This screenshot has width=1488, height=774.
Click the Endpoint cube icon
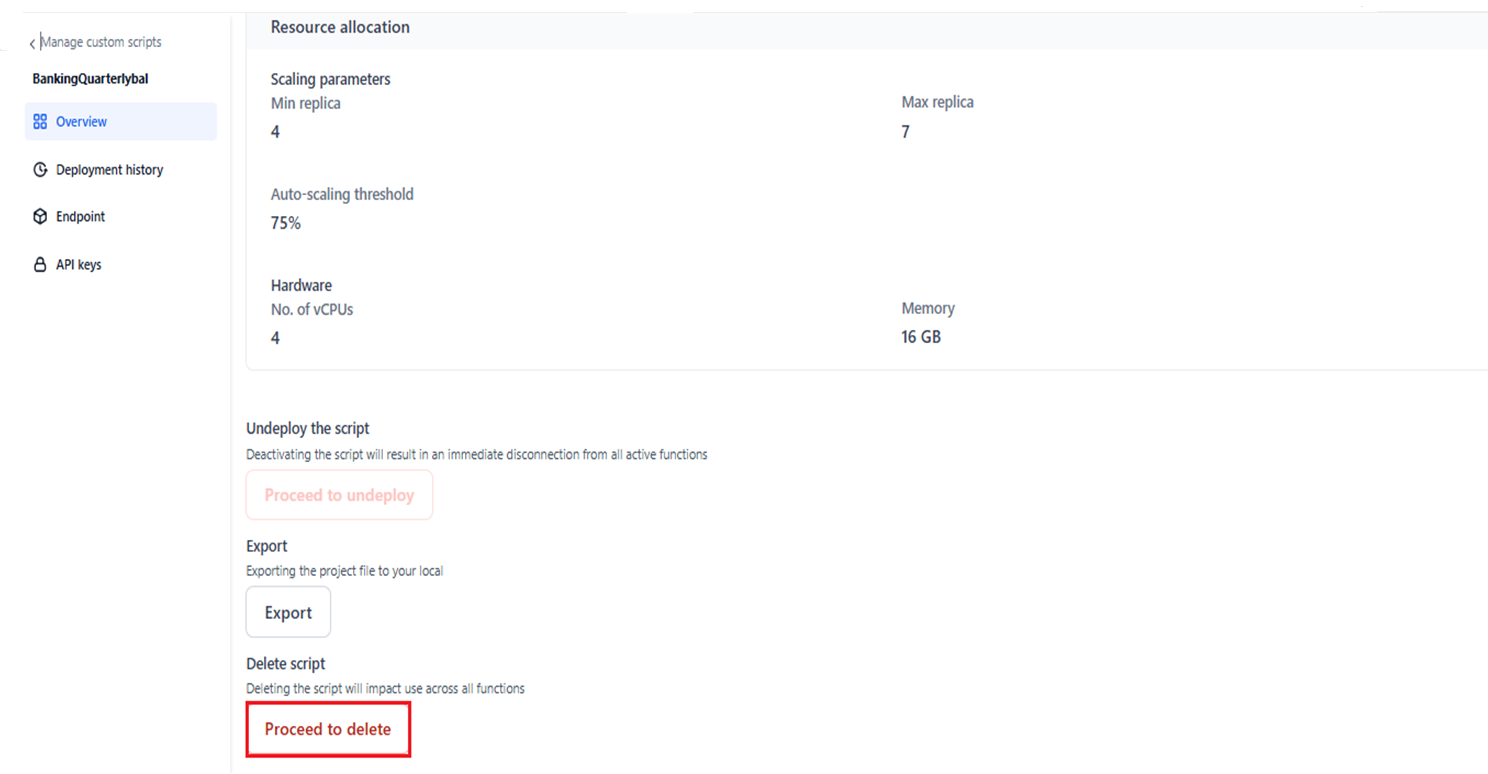40,217
